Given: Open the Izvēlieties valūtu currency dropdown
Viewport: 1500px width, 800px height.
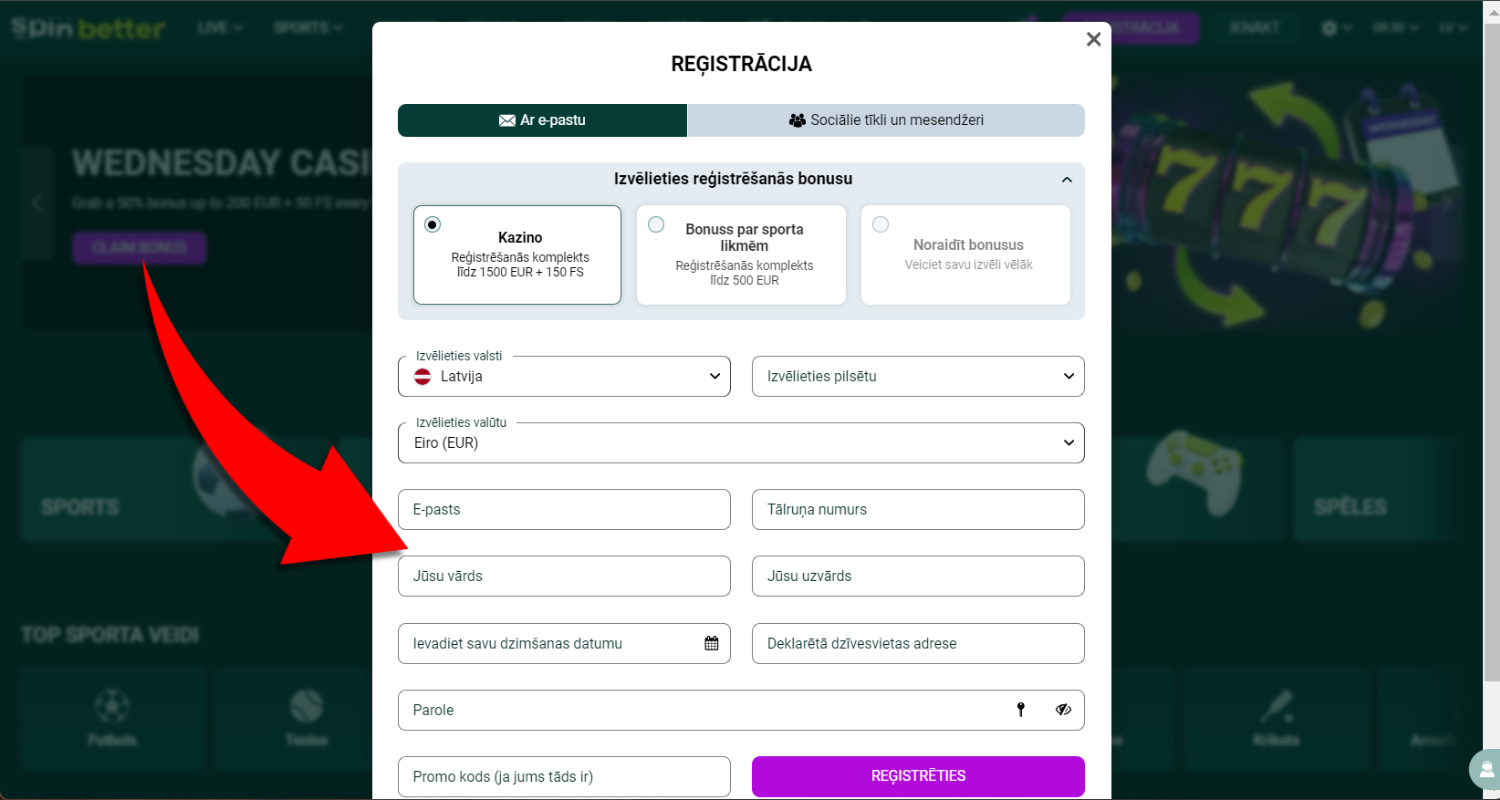Looking at the screenshot, I should click(x=741, y=443).
